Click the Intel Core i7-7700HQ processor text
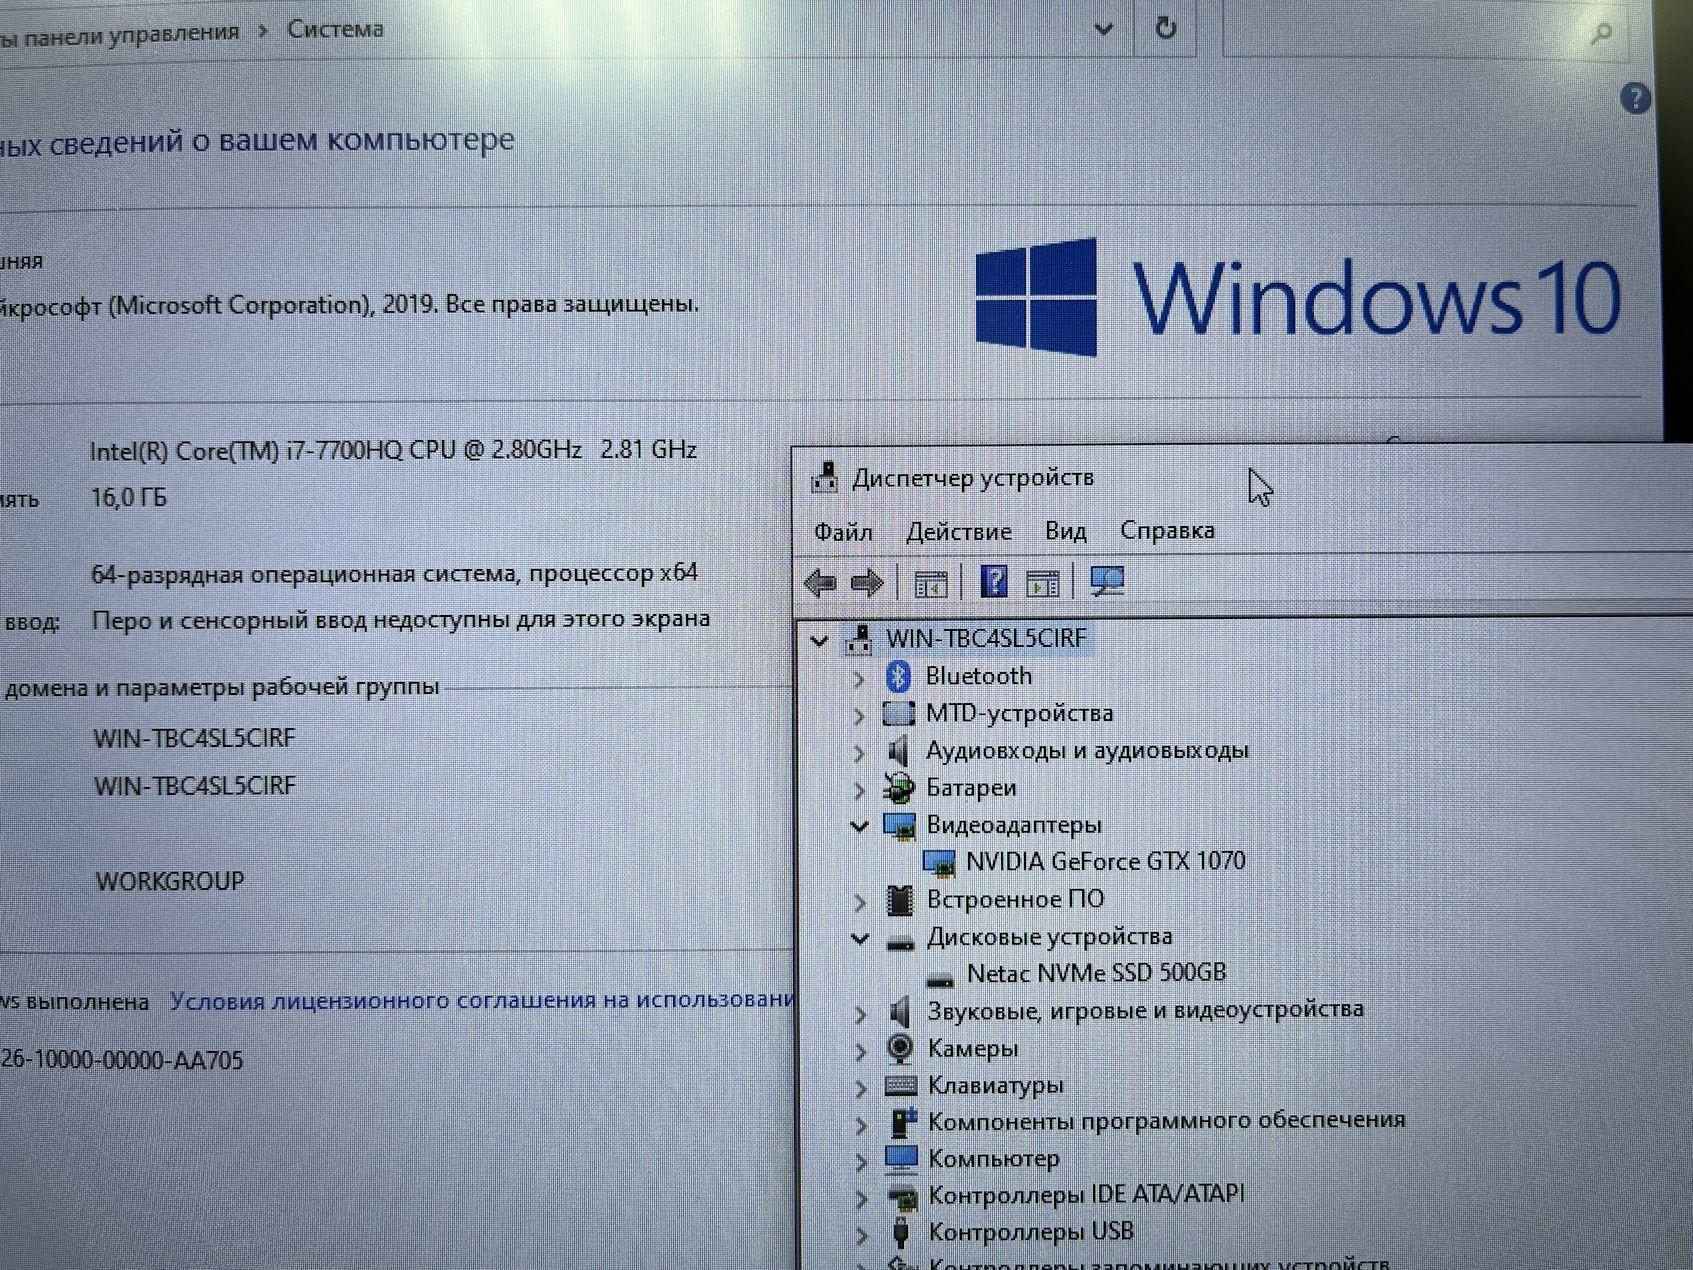 tap(393, 450)
